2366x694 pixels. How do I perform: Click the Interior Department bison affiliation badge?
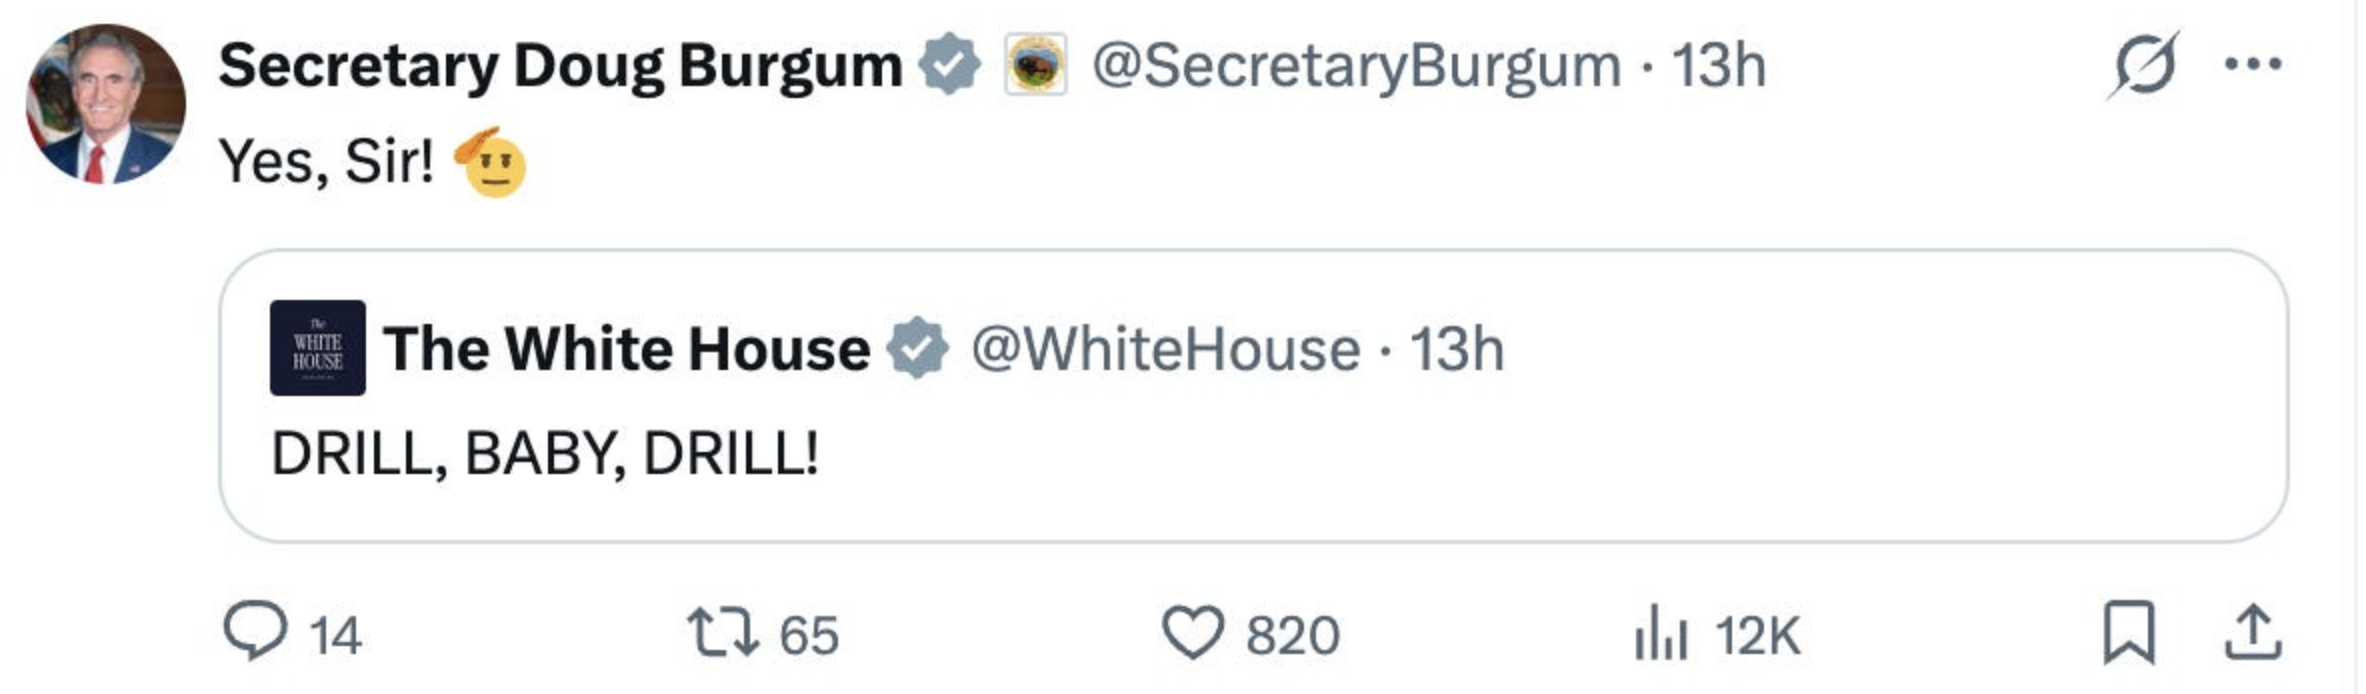pos(1035,65)
